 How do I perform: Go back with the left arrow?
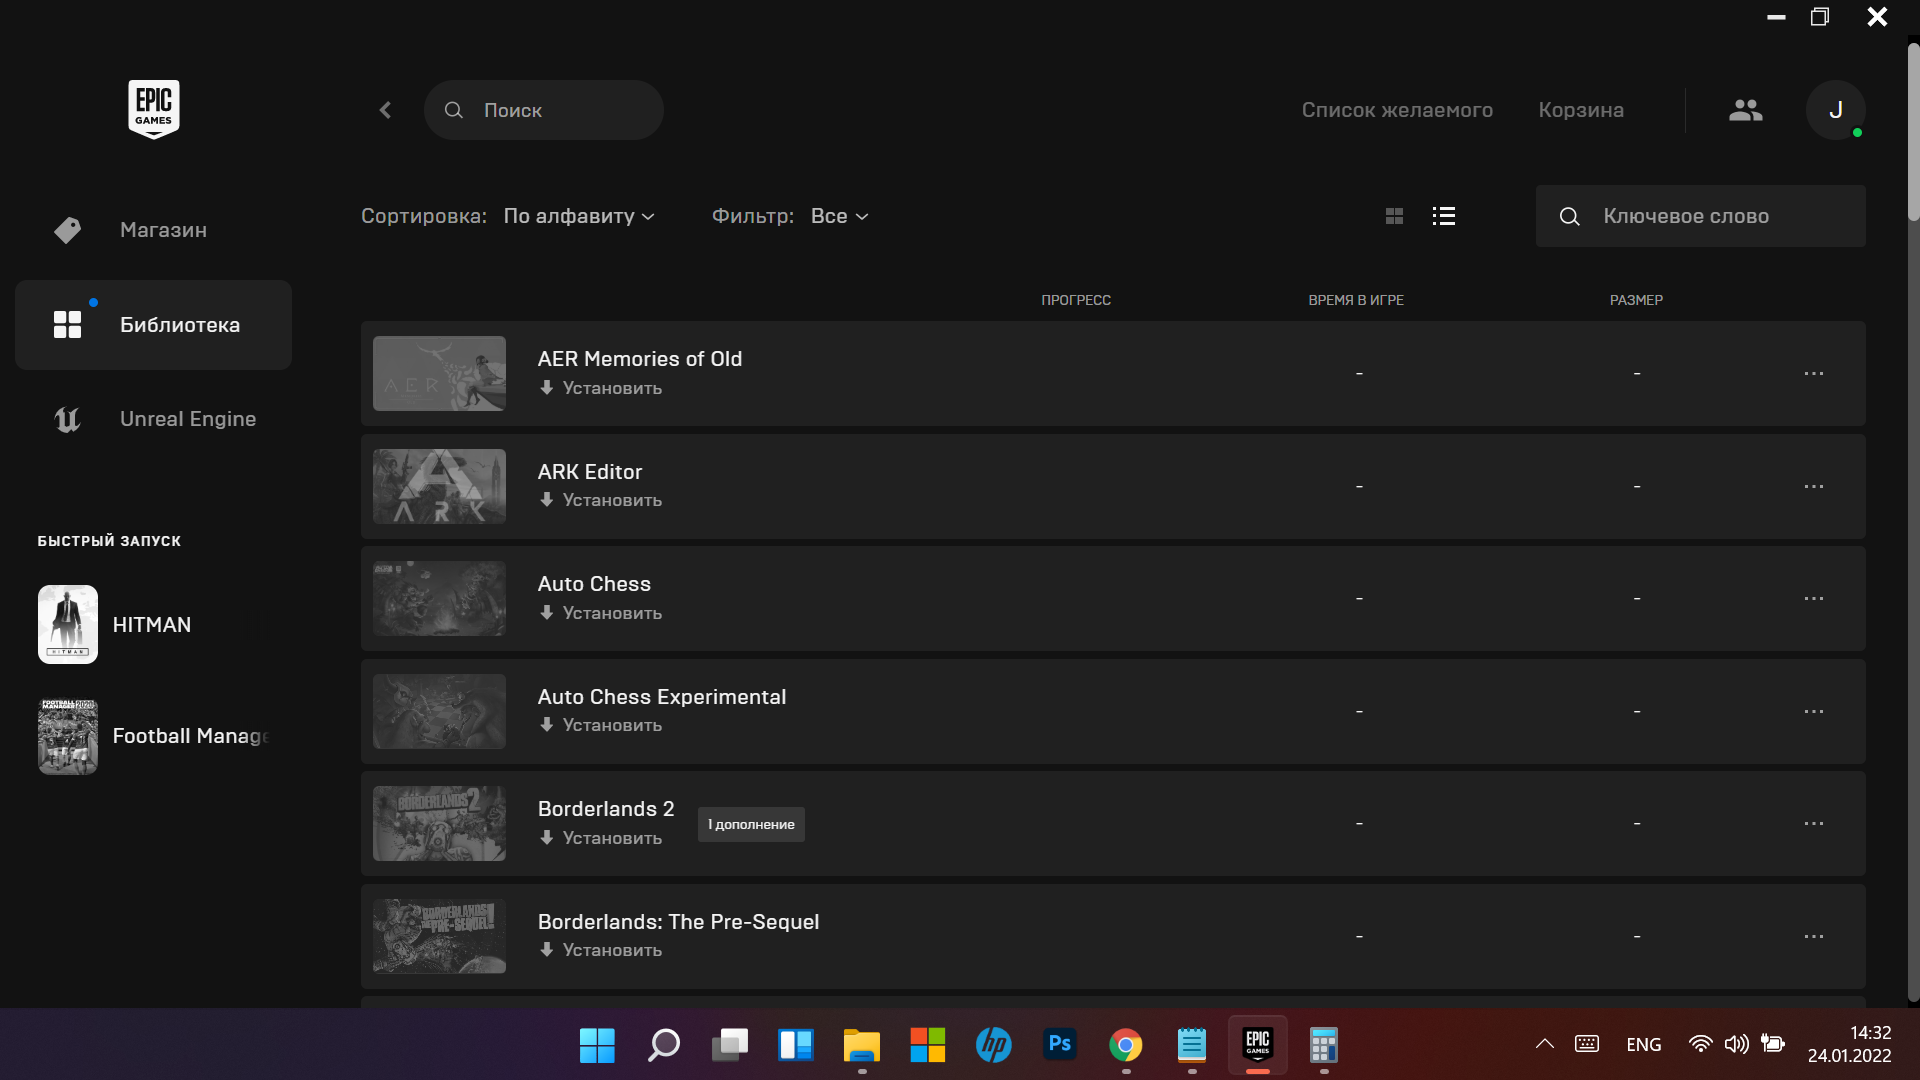point(386,110)
